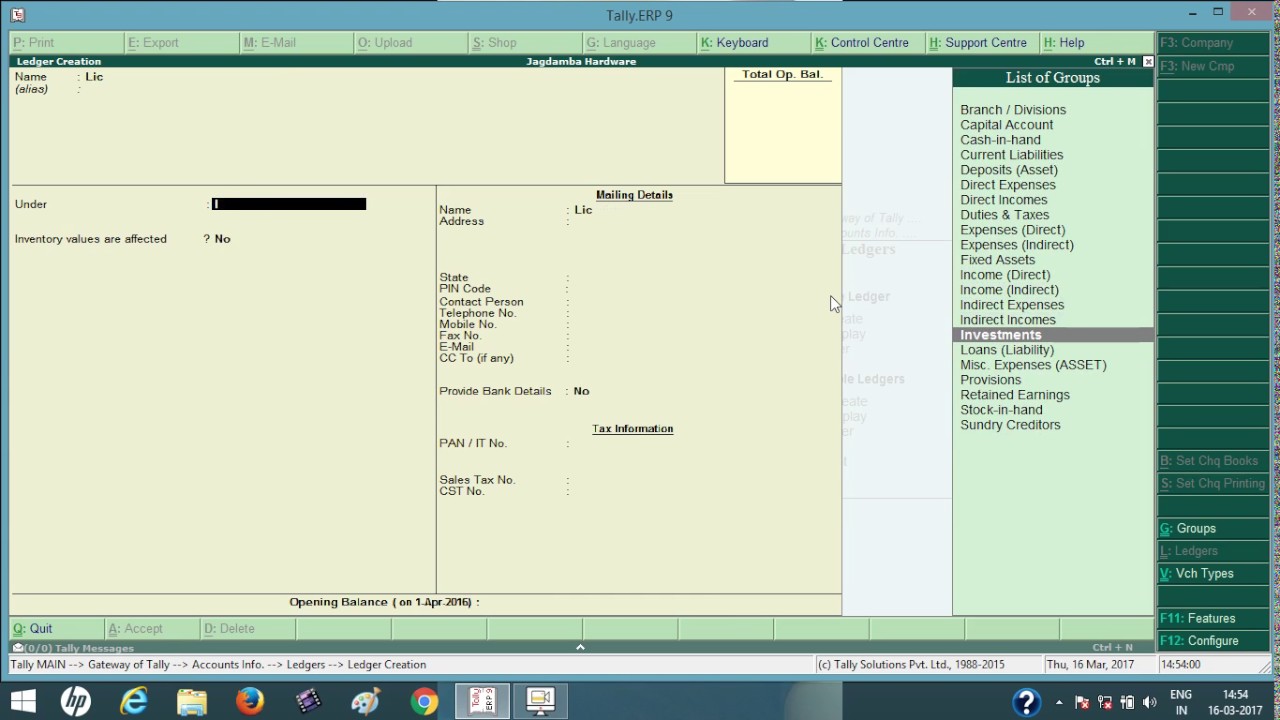Select Branch / Divisions group
The image size is (1280, 720).
(x=1013, y=110)
